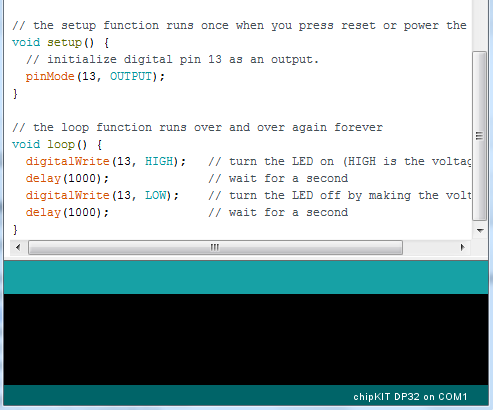Click 'digitalWrite(13, HIGH);' in the code
This screenshot has width=493, height=410.
[106, 162]
